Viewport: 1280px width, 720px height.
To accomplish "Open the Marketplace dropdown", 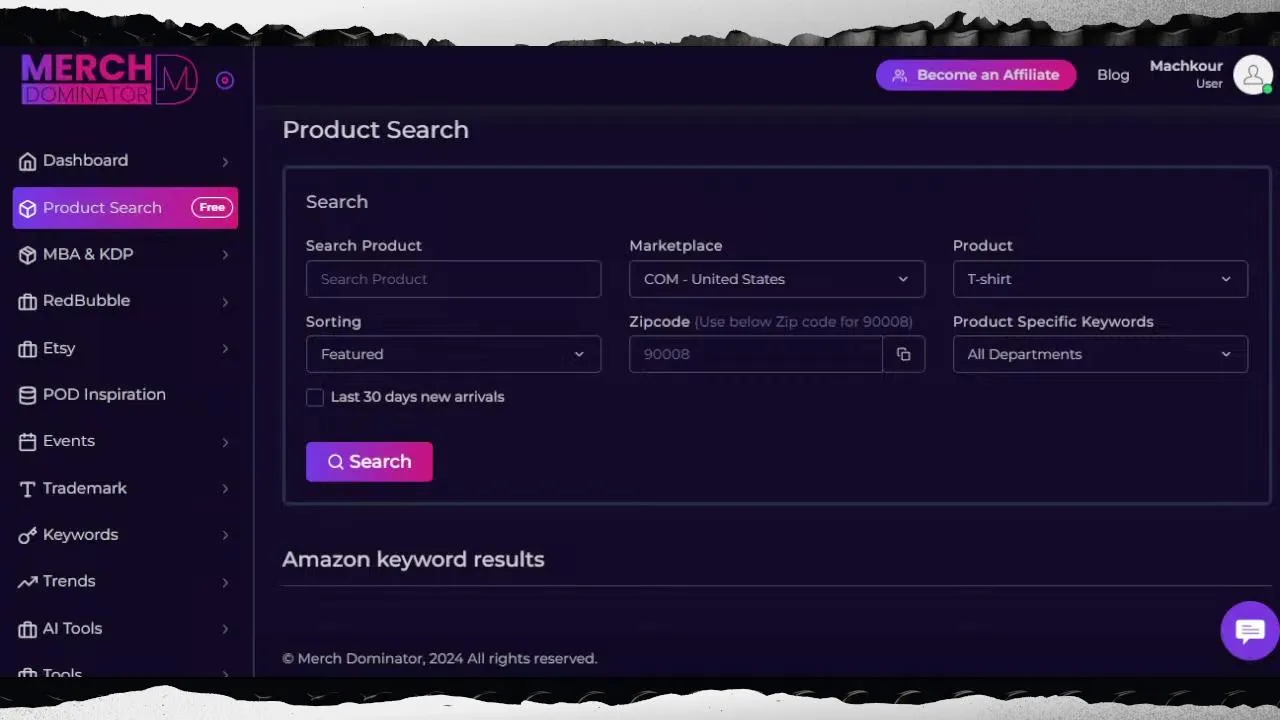I will coord(776,279).
